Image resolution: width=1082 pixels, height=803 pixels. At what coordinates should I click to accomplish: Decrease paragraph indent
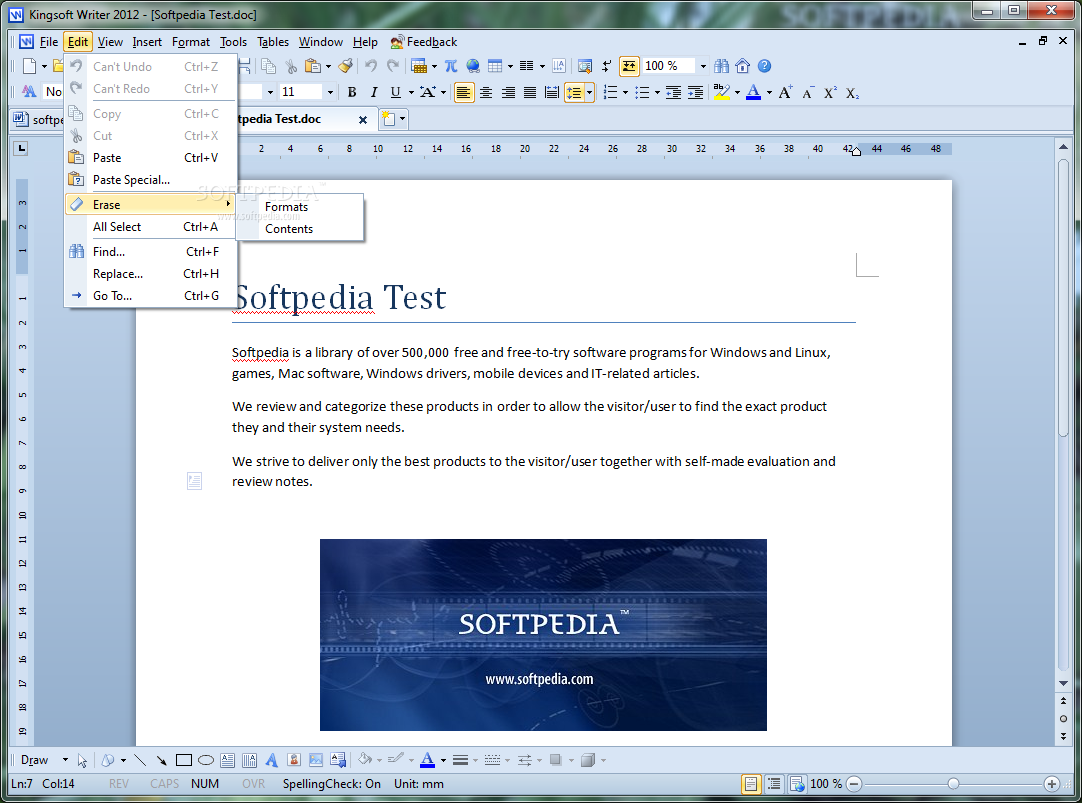(673, 92)
